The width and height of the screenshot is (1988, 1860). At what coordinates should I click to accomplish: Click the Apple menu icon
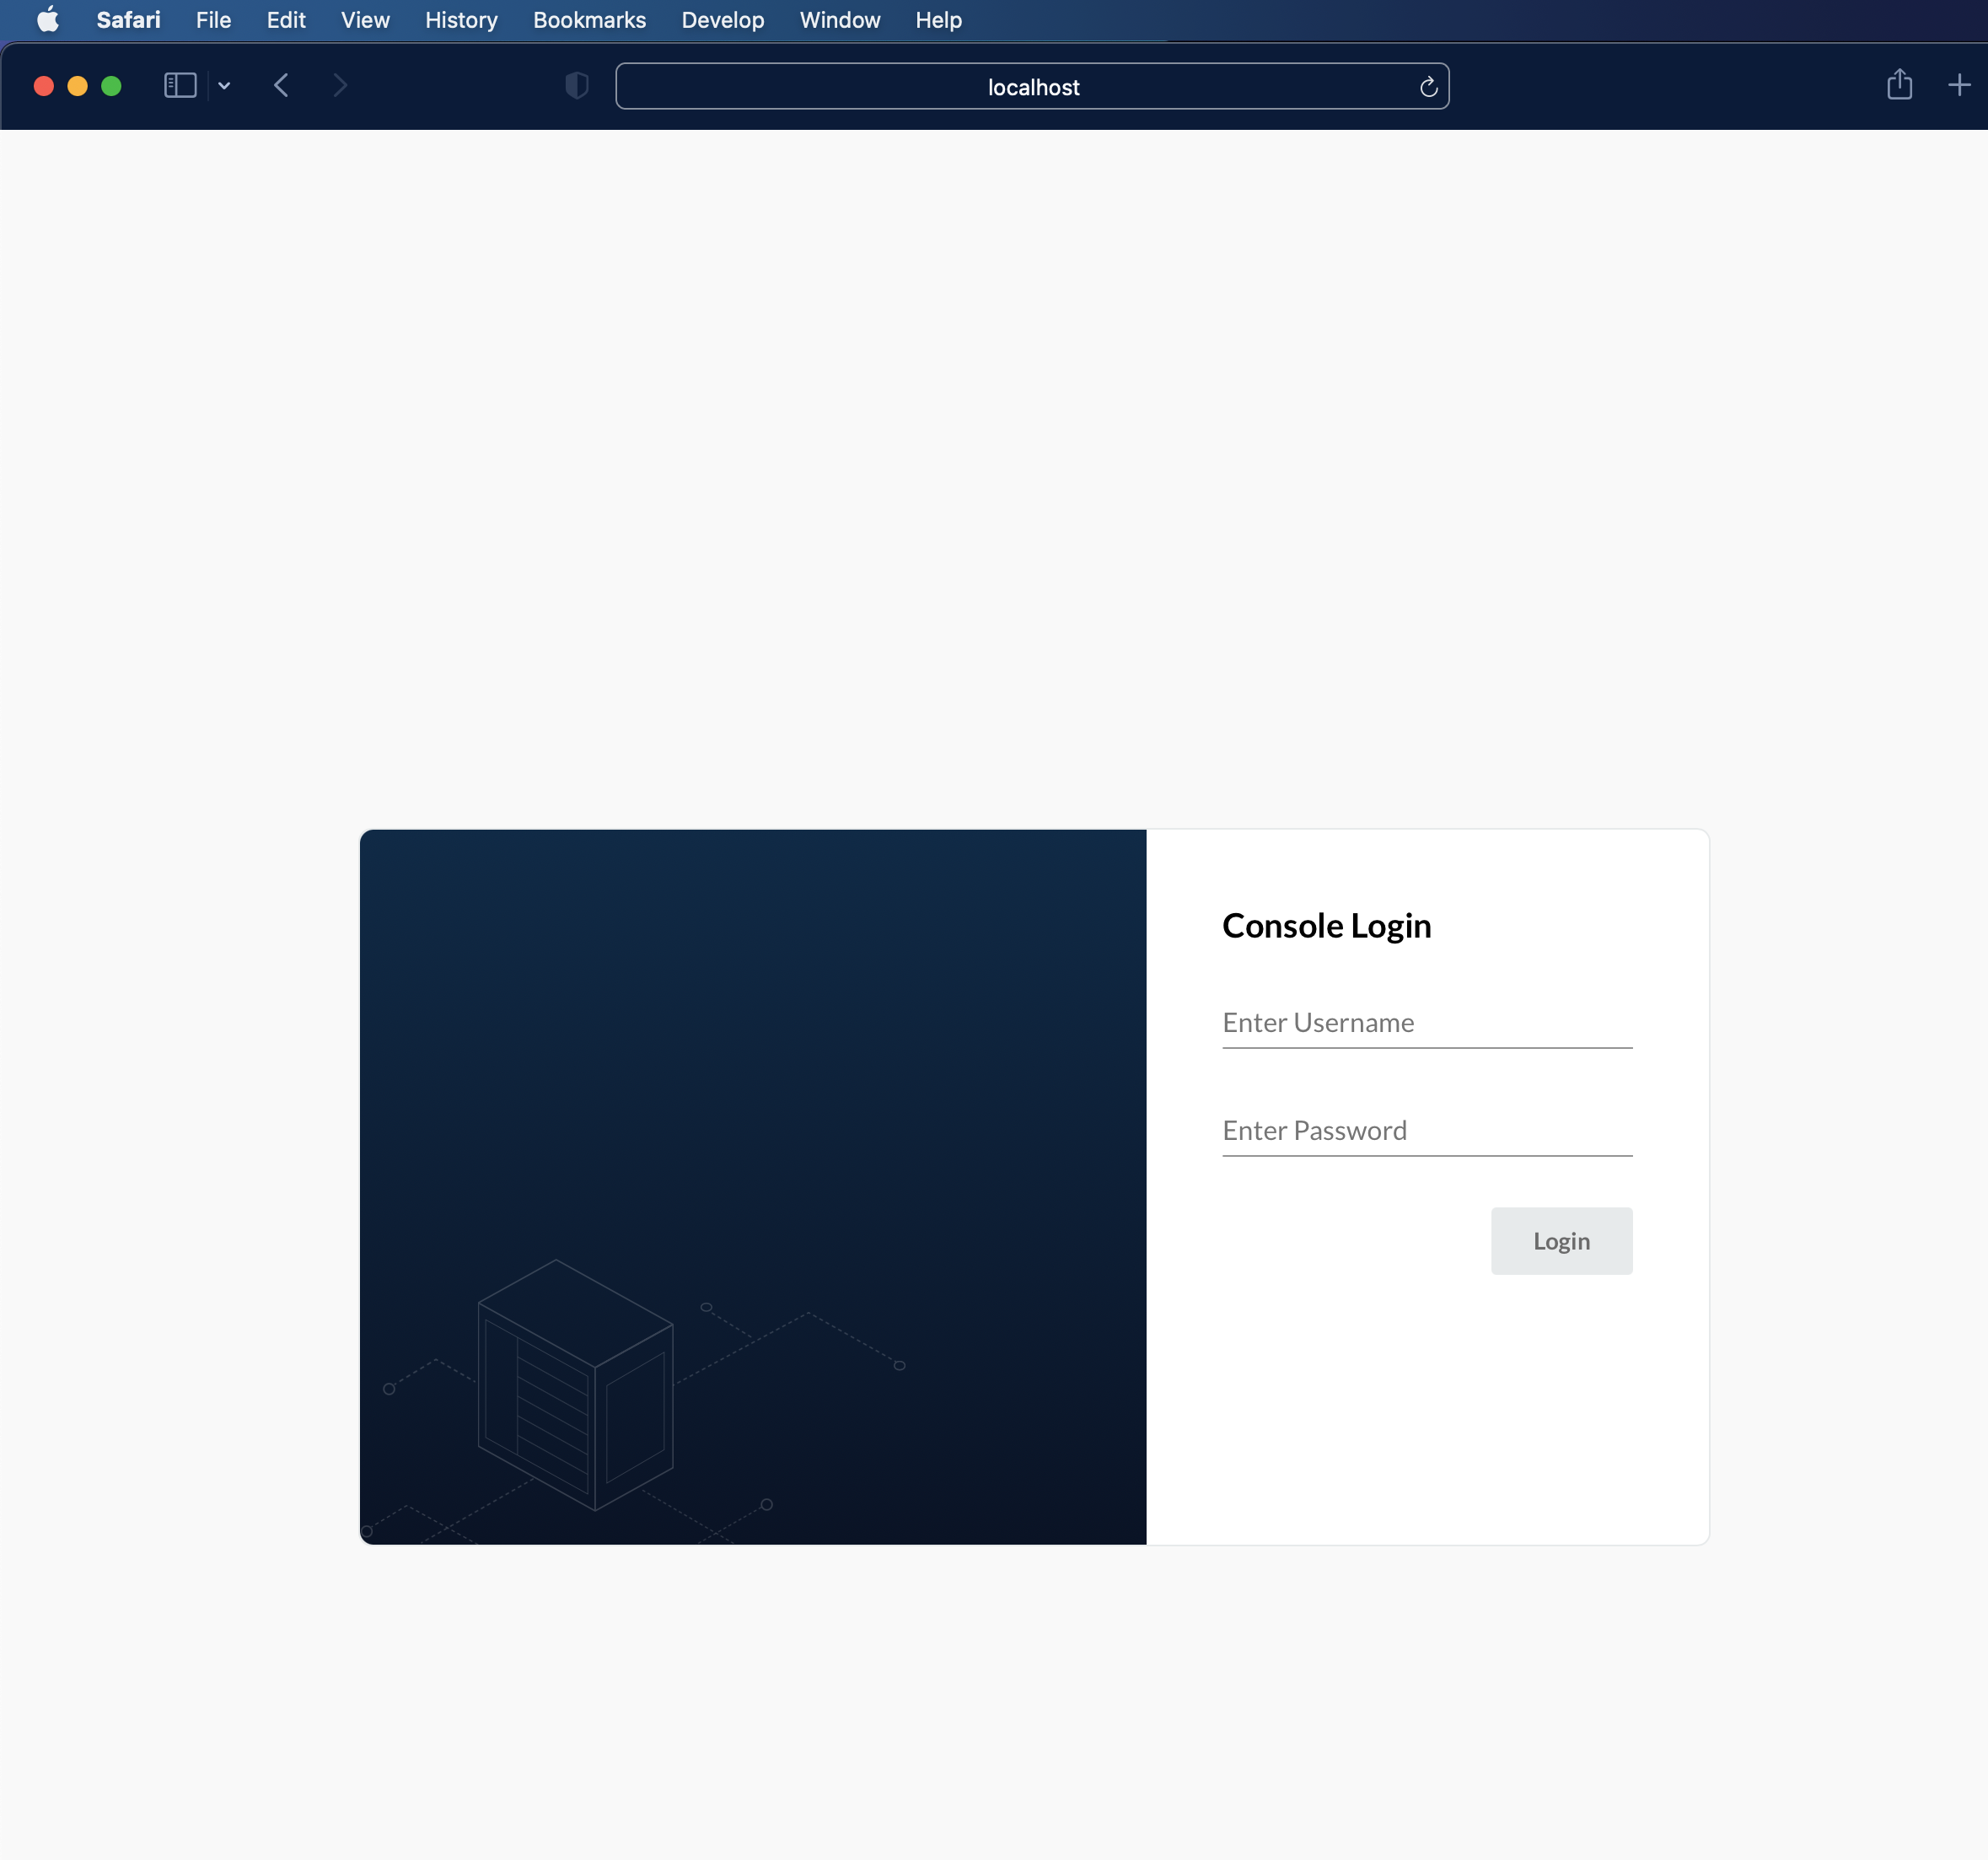[x=47, y=20]
